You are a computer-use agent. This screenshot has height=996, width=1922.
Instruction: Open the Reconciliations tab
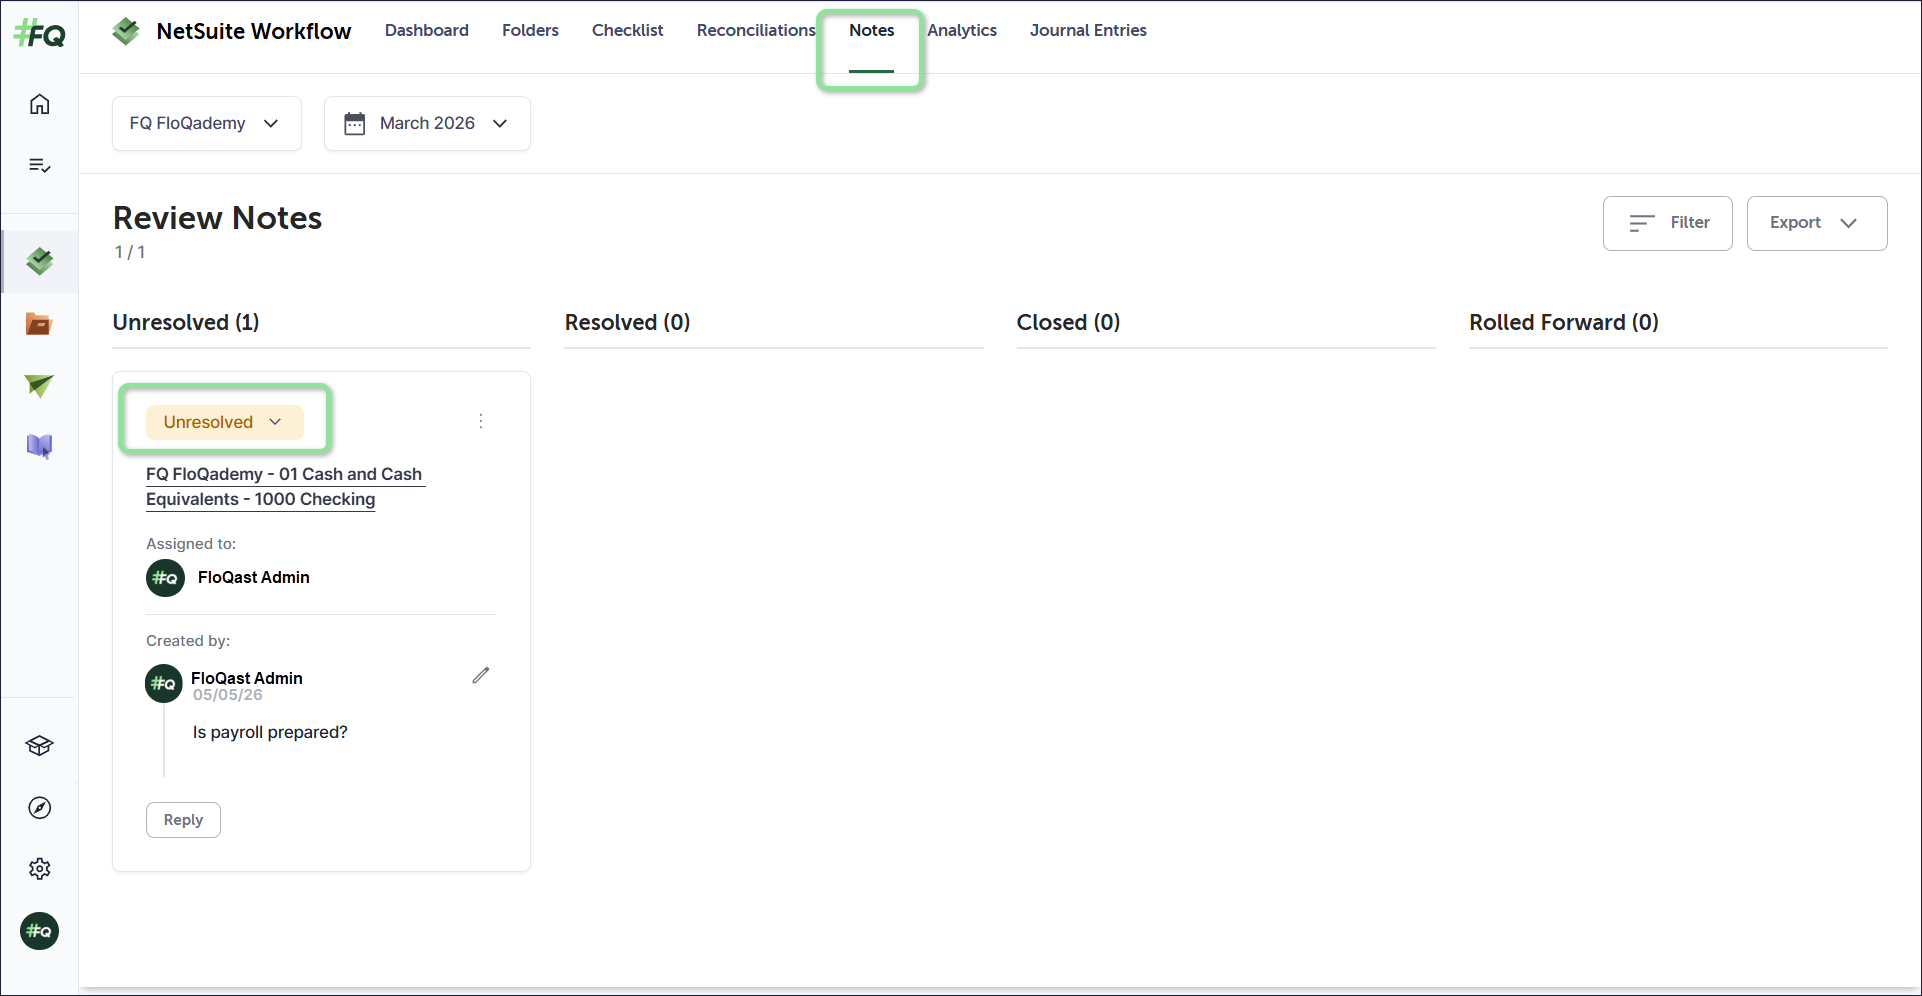pos(756,31)
